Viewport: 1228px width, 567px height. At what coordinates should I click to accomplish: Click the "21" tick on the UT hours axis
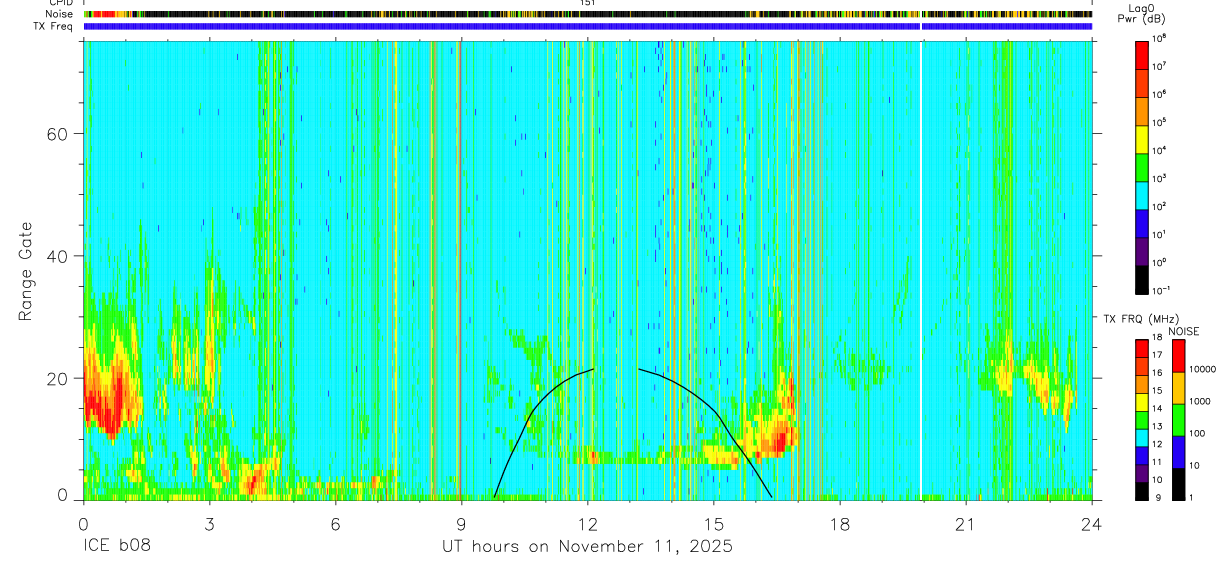(x=966, y=523)
